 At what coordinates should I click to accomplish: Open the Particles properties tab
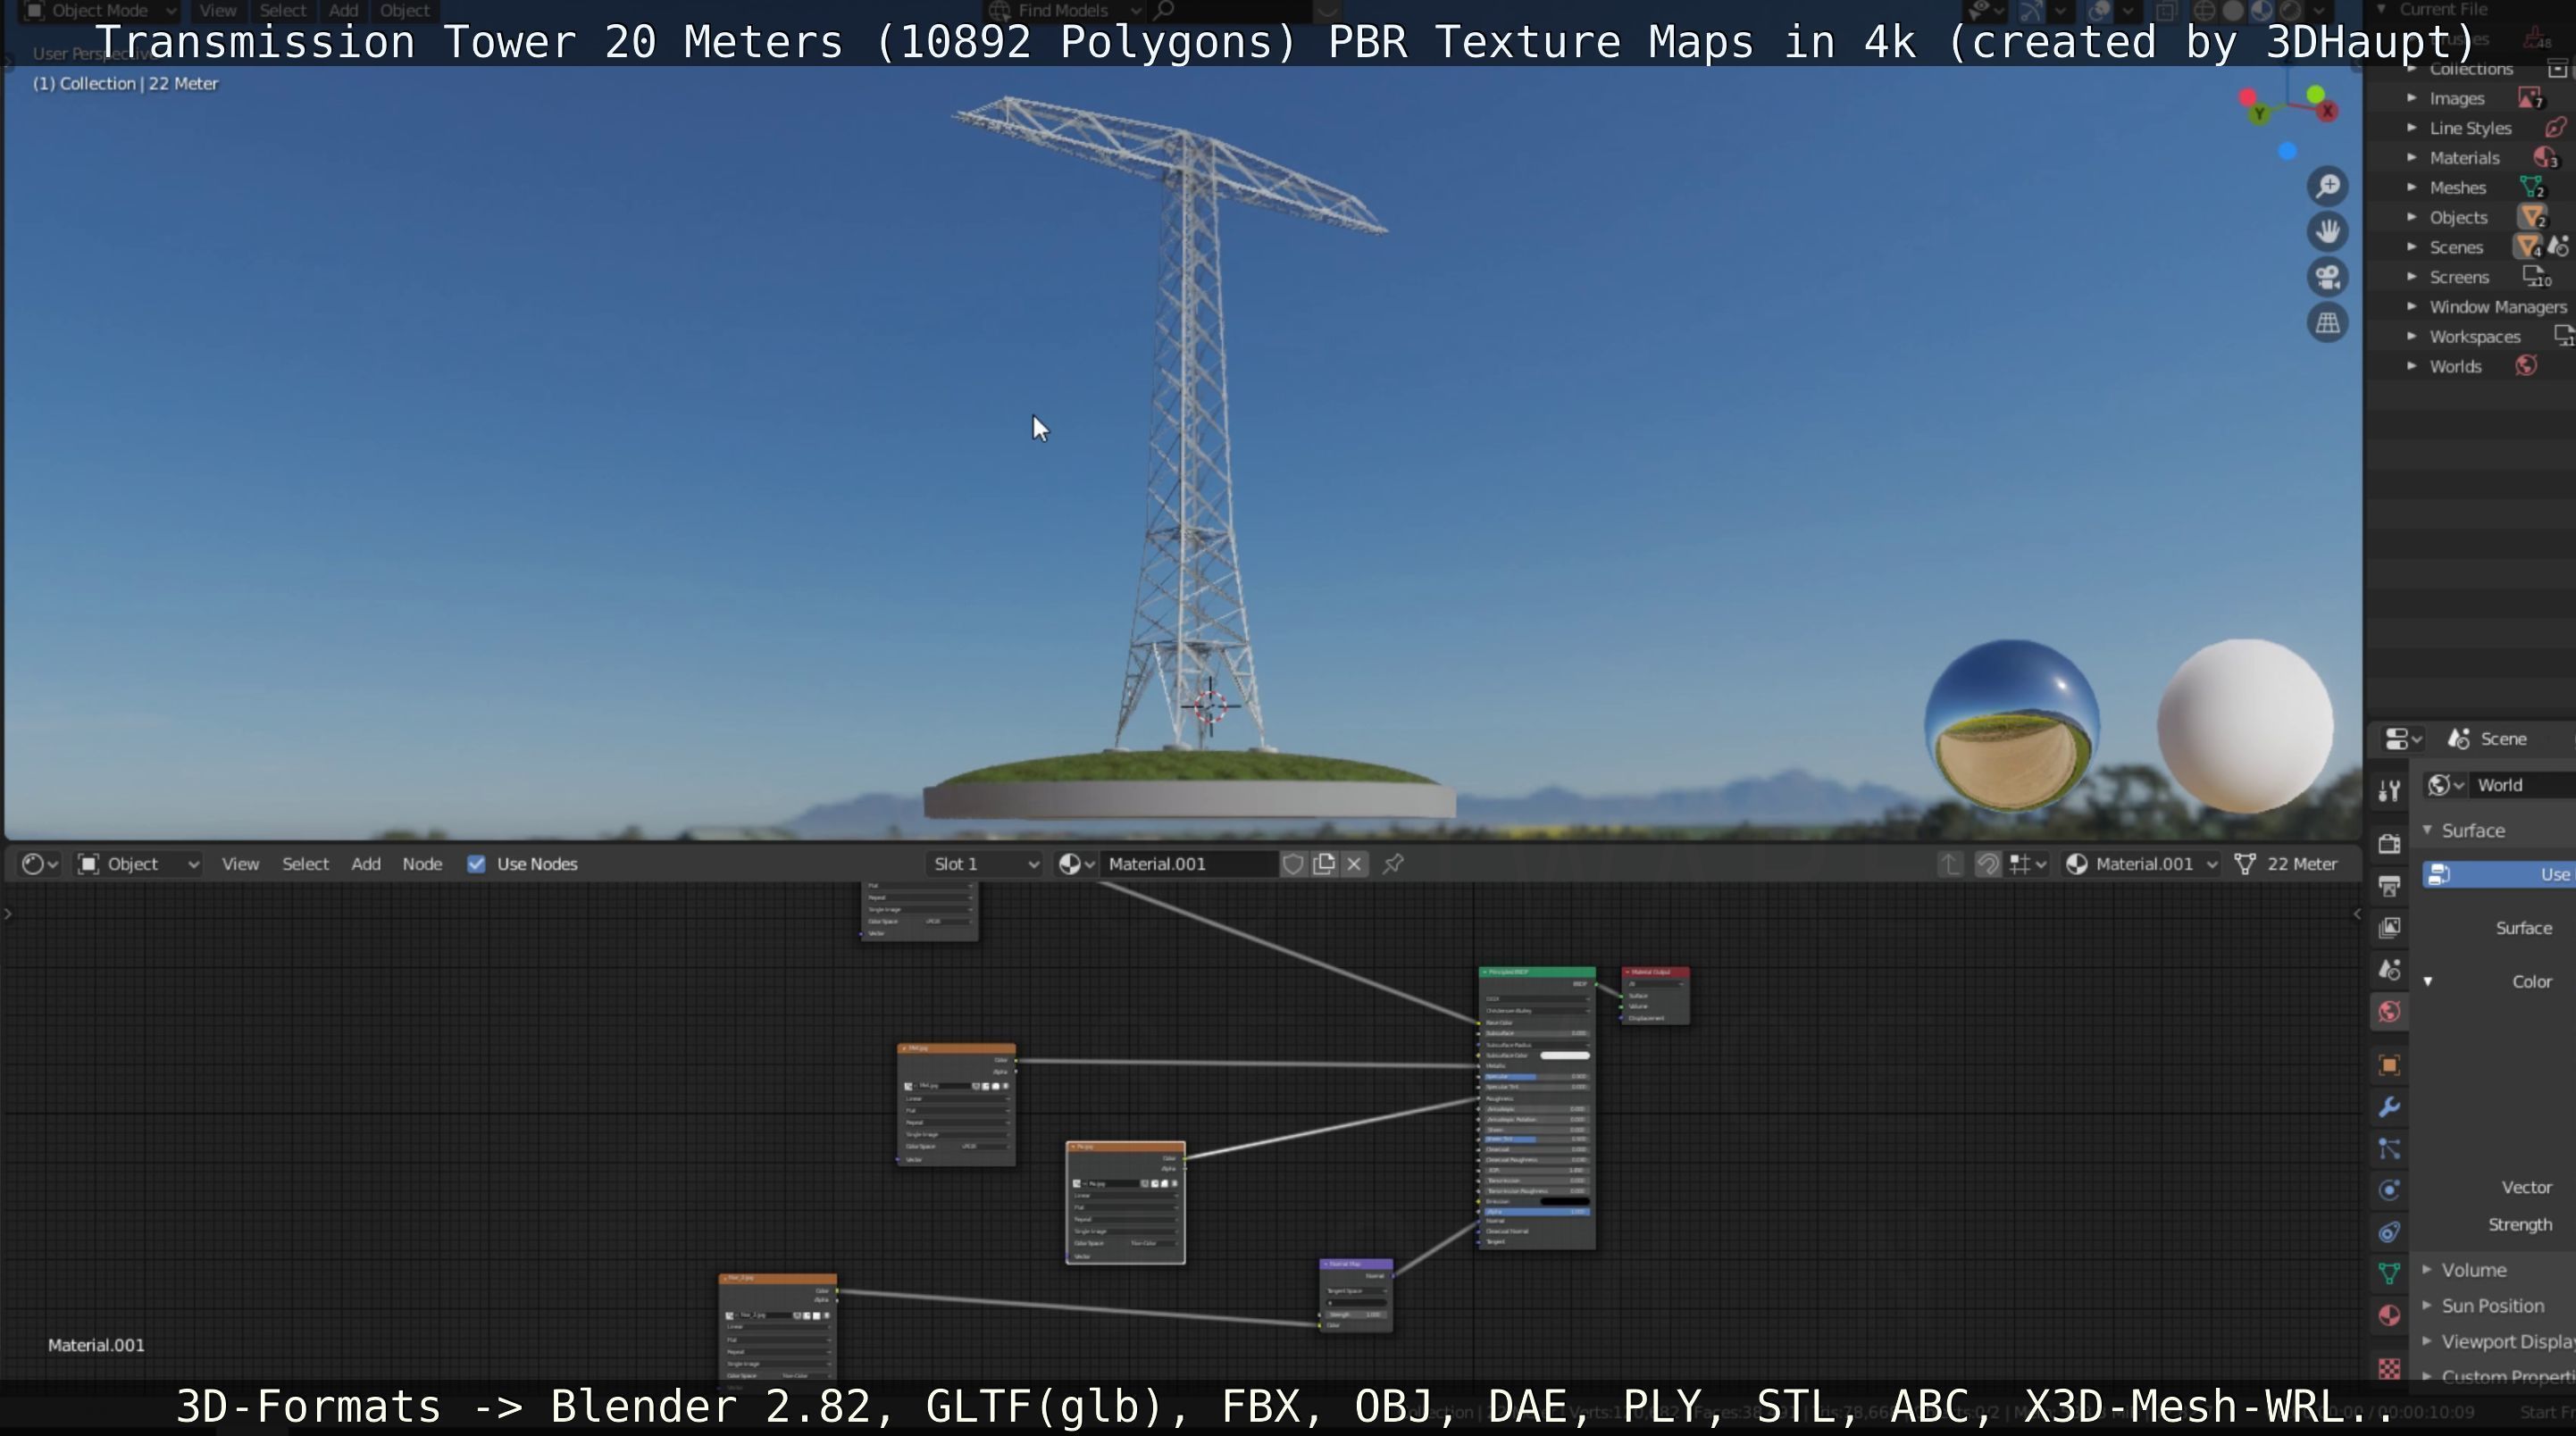[2389, 1149]
